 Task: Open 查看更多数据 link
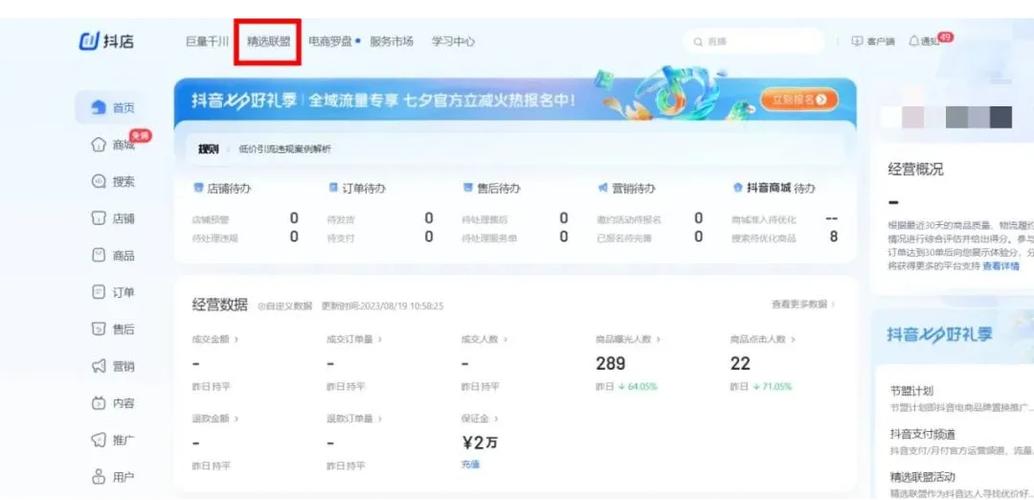point(802,304)
